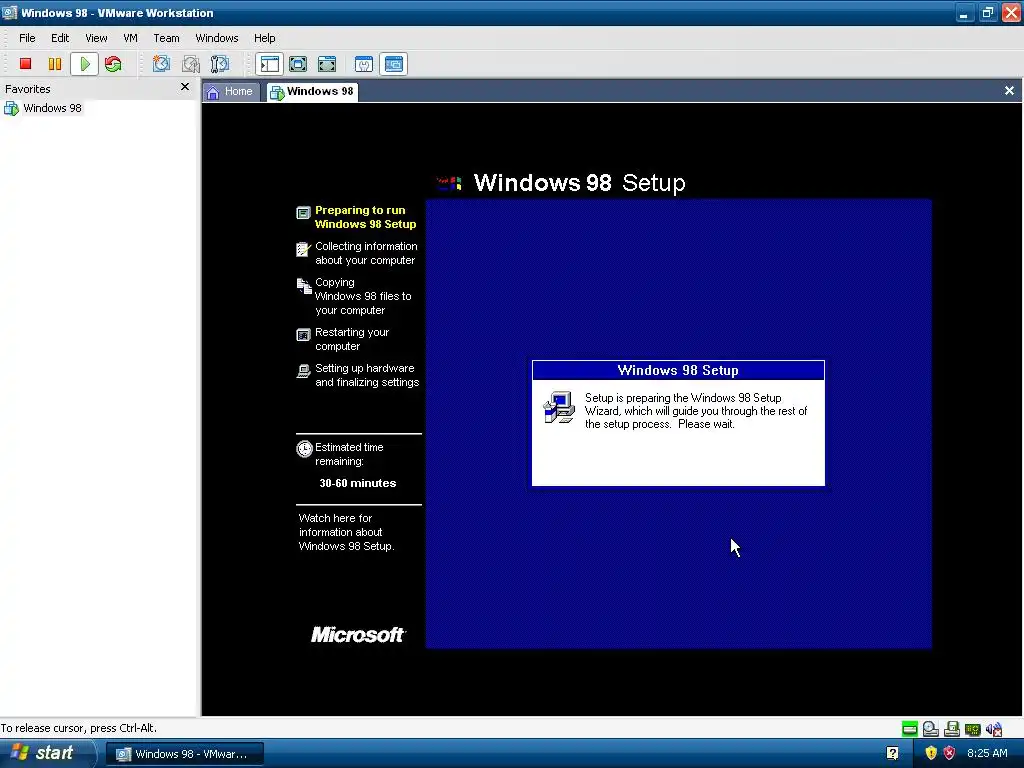
Task: Click the console view toolbar icon
Action: 393,64
